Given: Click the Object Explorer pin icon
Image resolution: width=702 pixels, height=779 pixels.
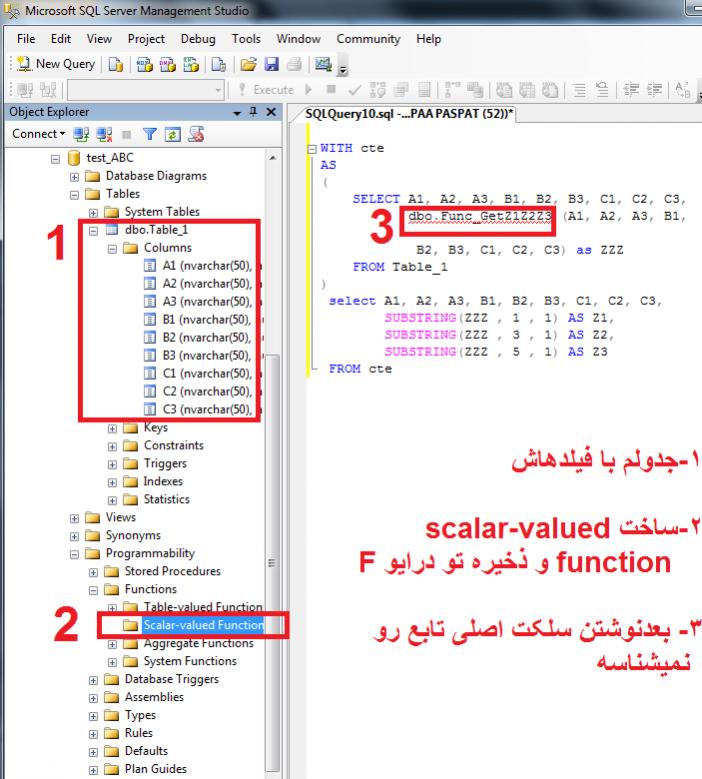Looking at the screenshot, I should click(x=253, y=112).
